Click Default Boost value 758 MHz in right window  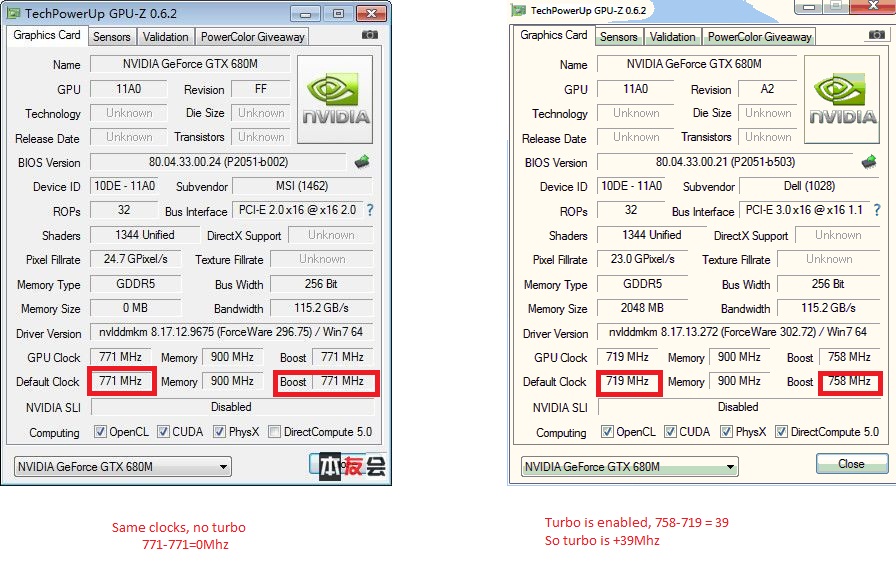(849, 381)
